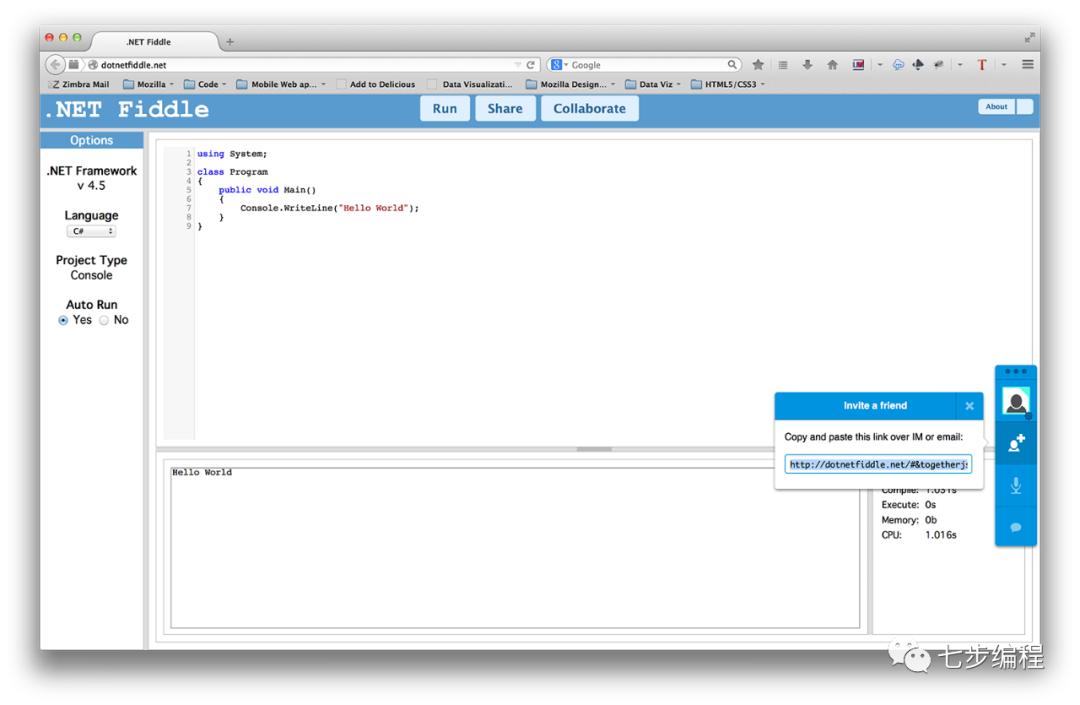This screenshot has width=1080, height=705.
Task: Open the Data Visualizati... bookmark
Action: (470, 84)
